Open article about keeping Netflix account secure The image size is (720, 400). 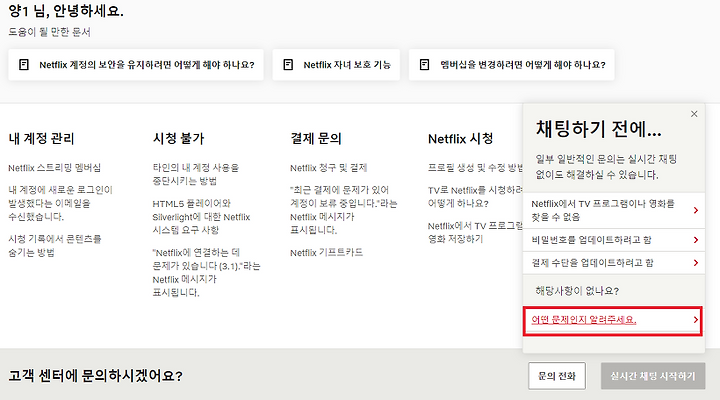click(x=136, y=65)
